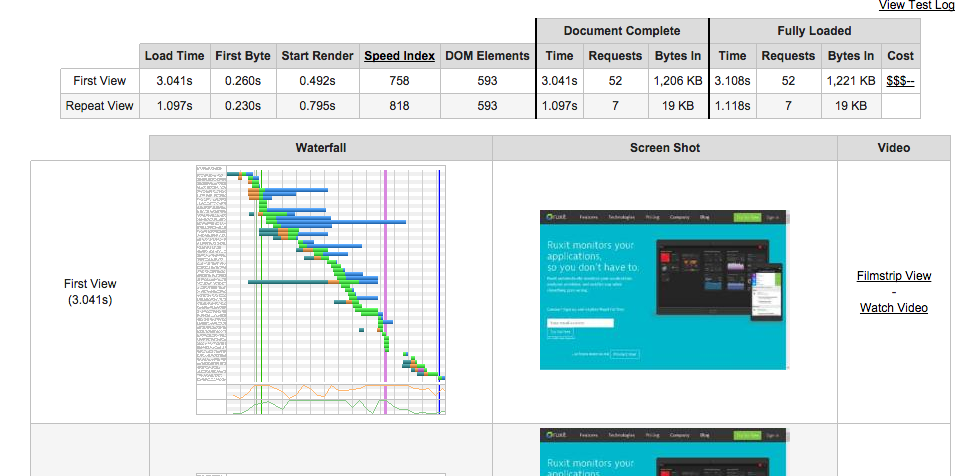Open the Filmstrip View link

893,275
